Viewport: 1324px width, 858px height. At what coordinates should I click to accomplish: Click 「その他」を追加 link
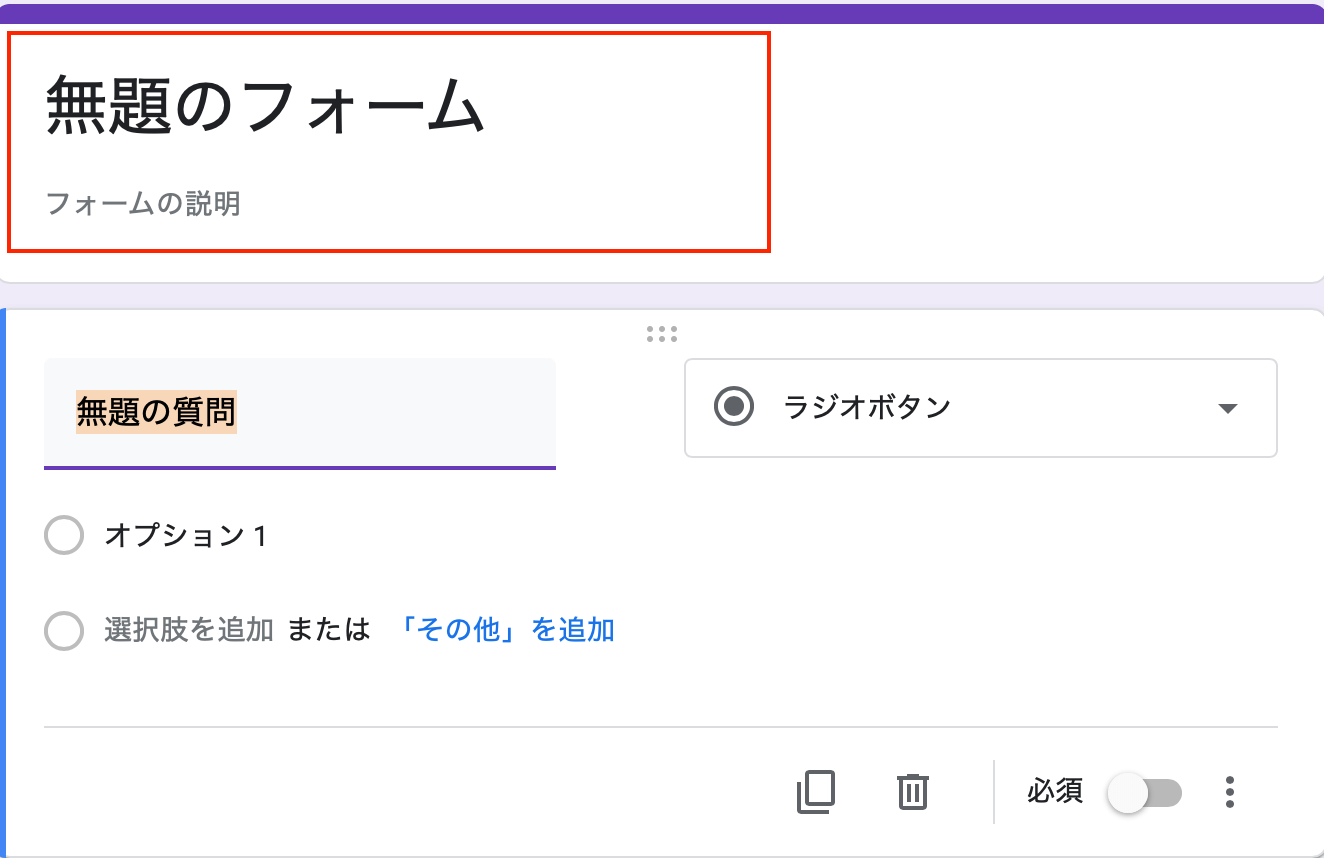point(506,630)
